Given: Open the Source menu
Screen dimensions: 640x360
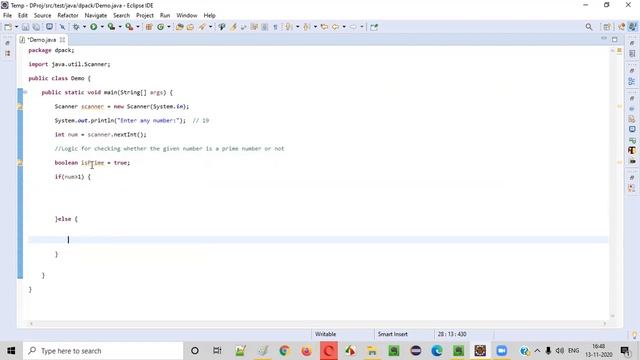Looking at the screenshot, I should click(42, 15).
